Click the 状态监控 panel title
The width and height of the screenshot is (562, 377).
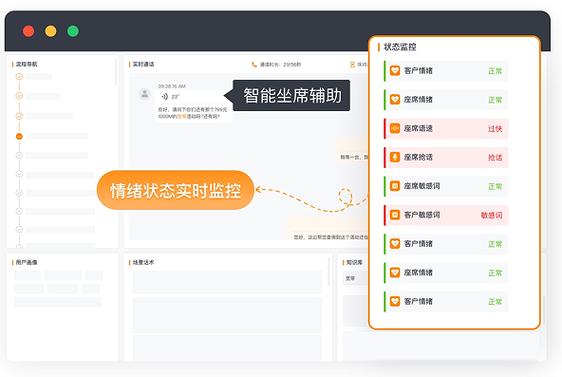[x=400, y=47]
